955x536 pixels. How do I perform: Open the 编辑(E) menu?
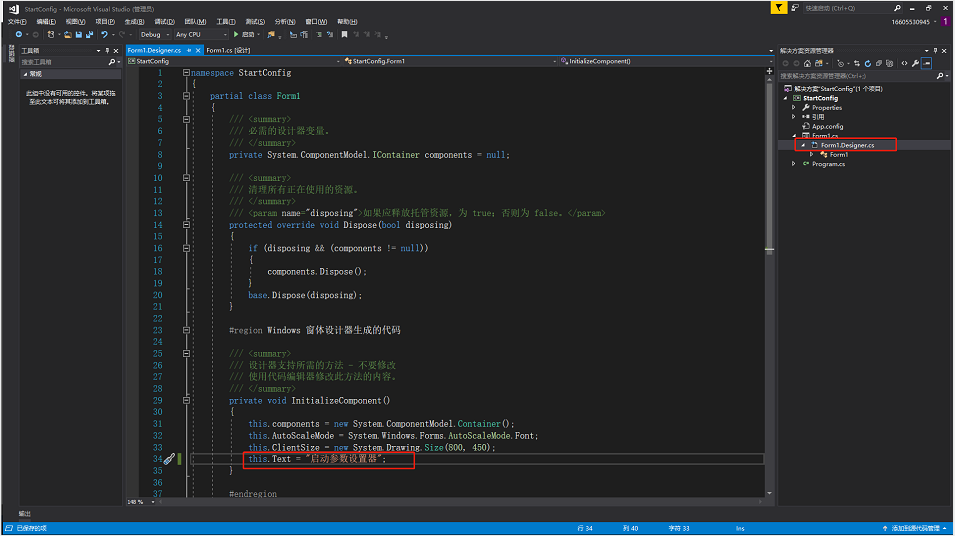coord(46,21)
